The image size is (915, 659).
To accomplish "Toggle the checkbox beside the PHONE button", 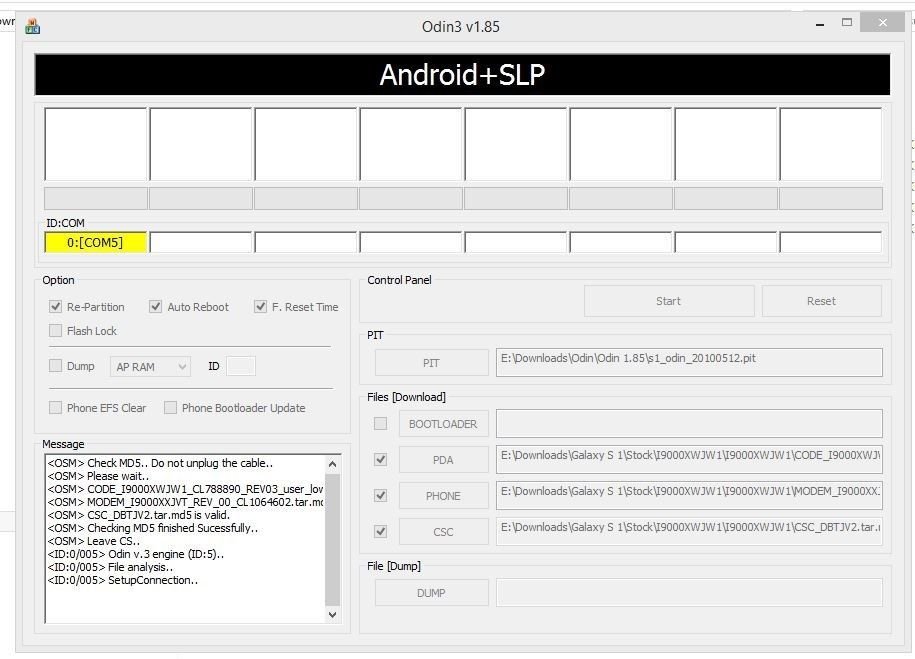I will [380, 496].
